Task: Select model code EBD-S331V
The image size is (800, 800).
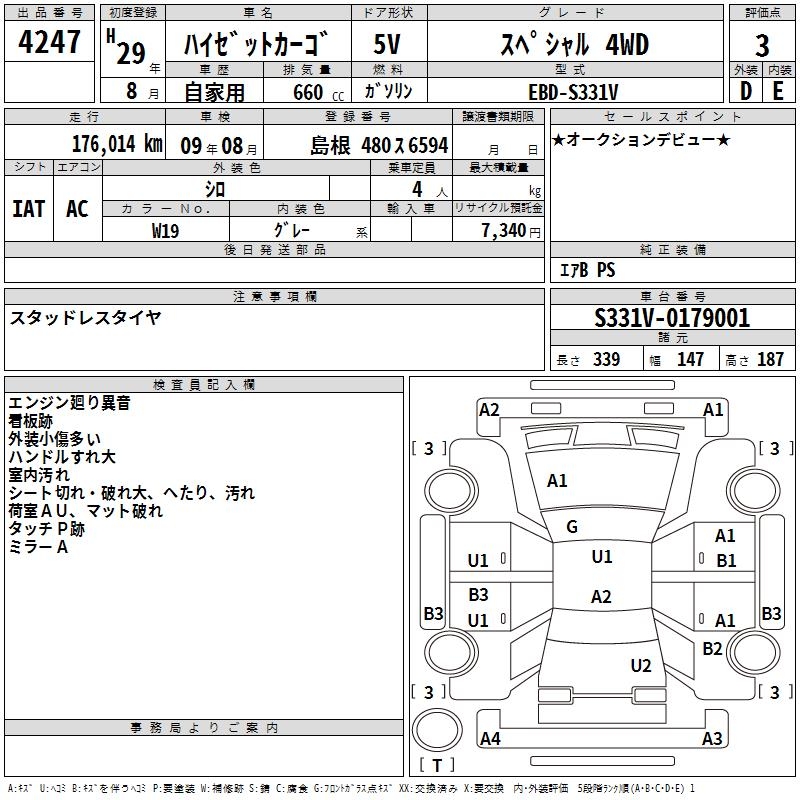Action: 573,92
